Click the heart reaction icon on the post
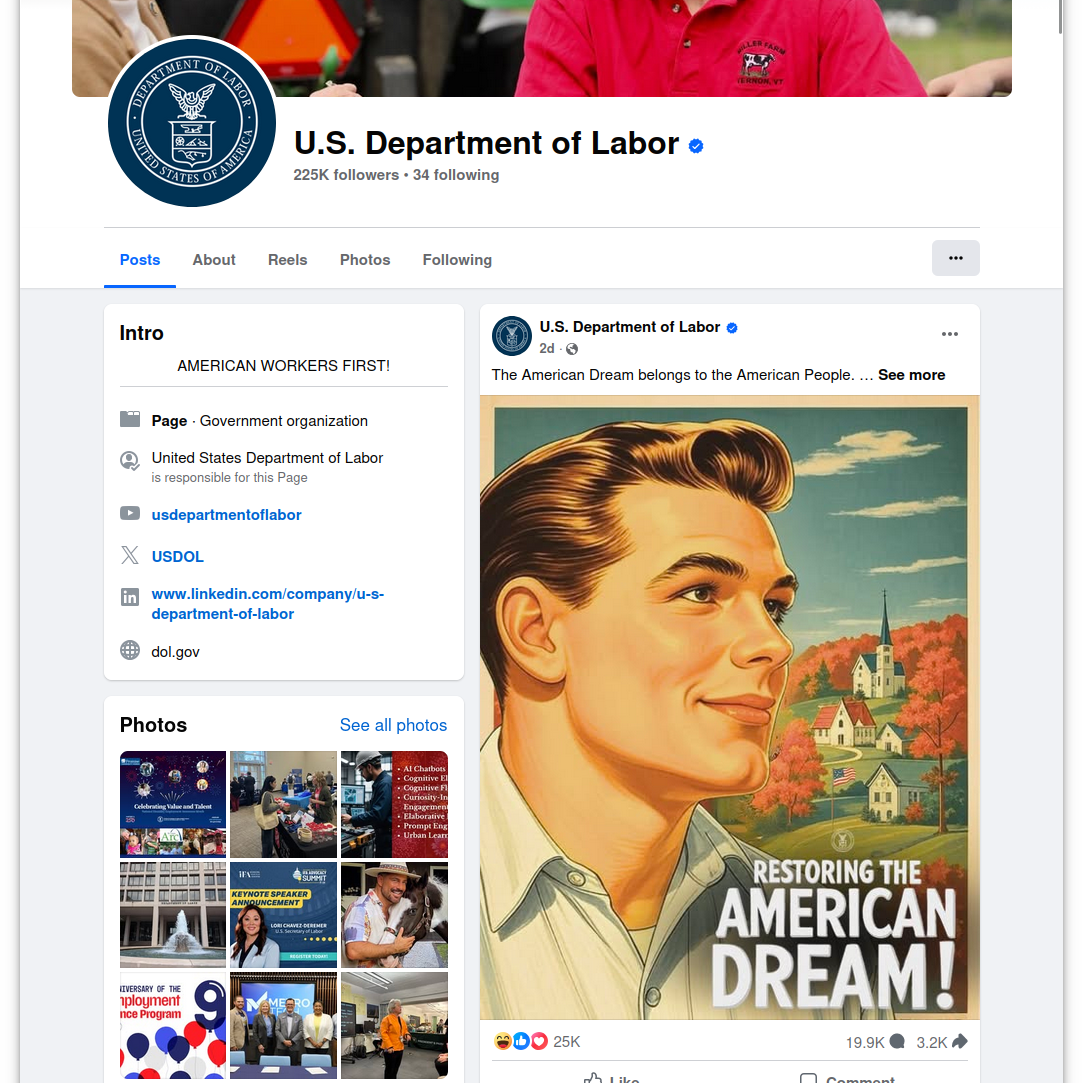The height and width of the screenshot is (1083, 1083). [539, 1040]
